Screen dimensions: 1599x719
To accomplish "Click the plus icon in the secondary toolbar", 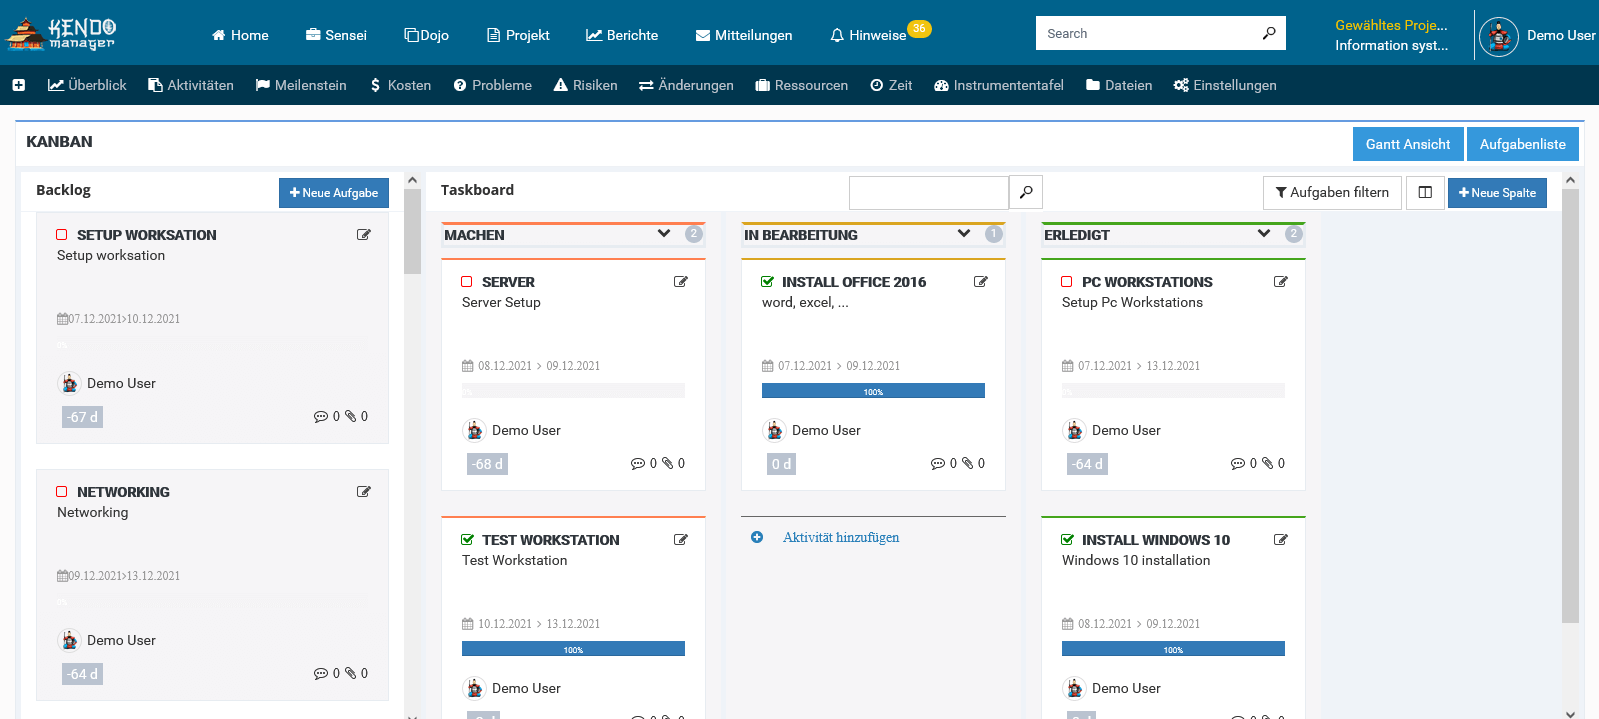I will click(x=19, y=86).
